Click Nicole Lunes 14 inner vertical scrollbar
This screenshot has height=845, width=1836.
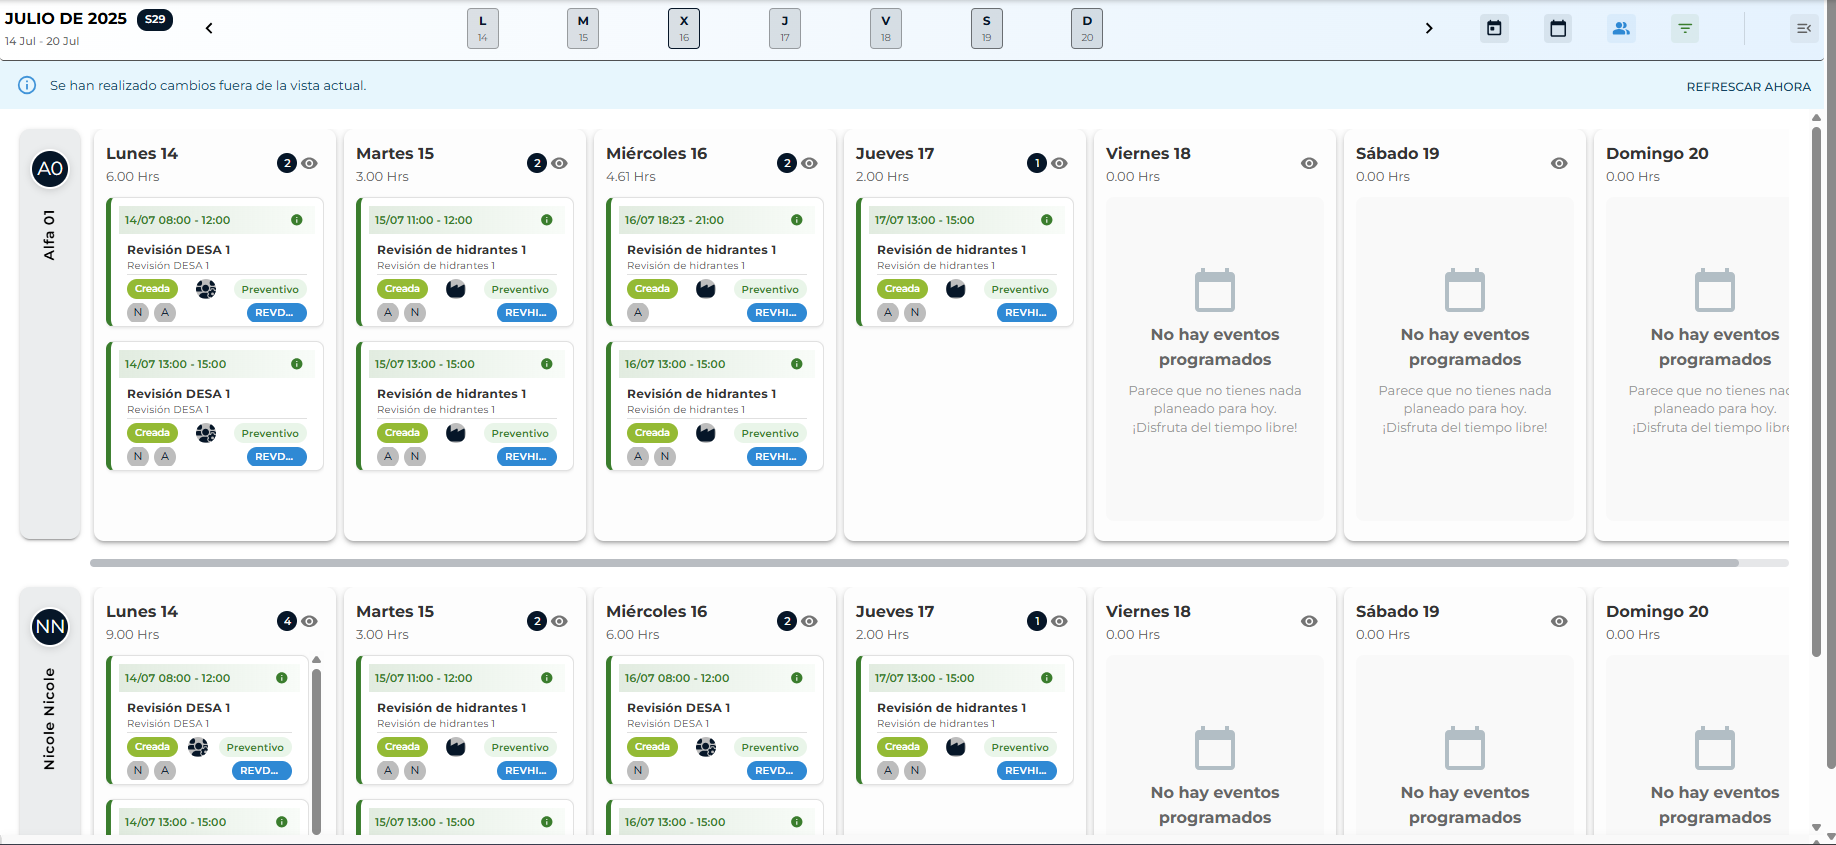pyautogui.click(x=316, y=750)
